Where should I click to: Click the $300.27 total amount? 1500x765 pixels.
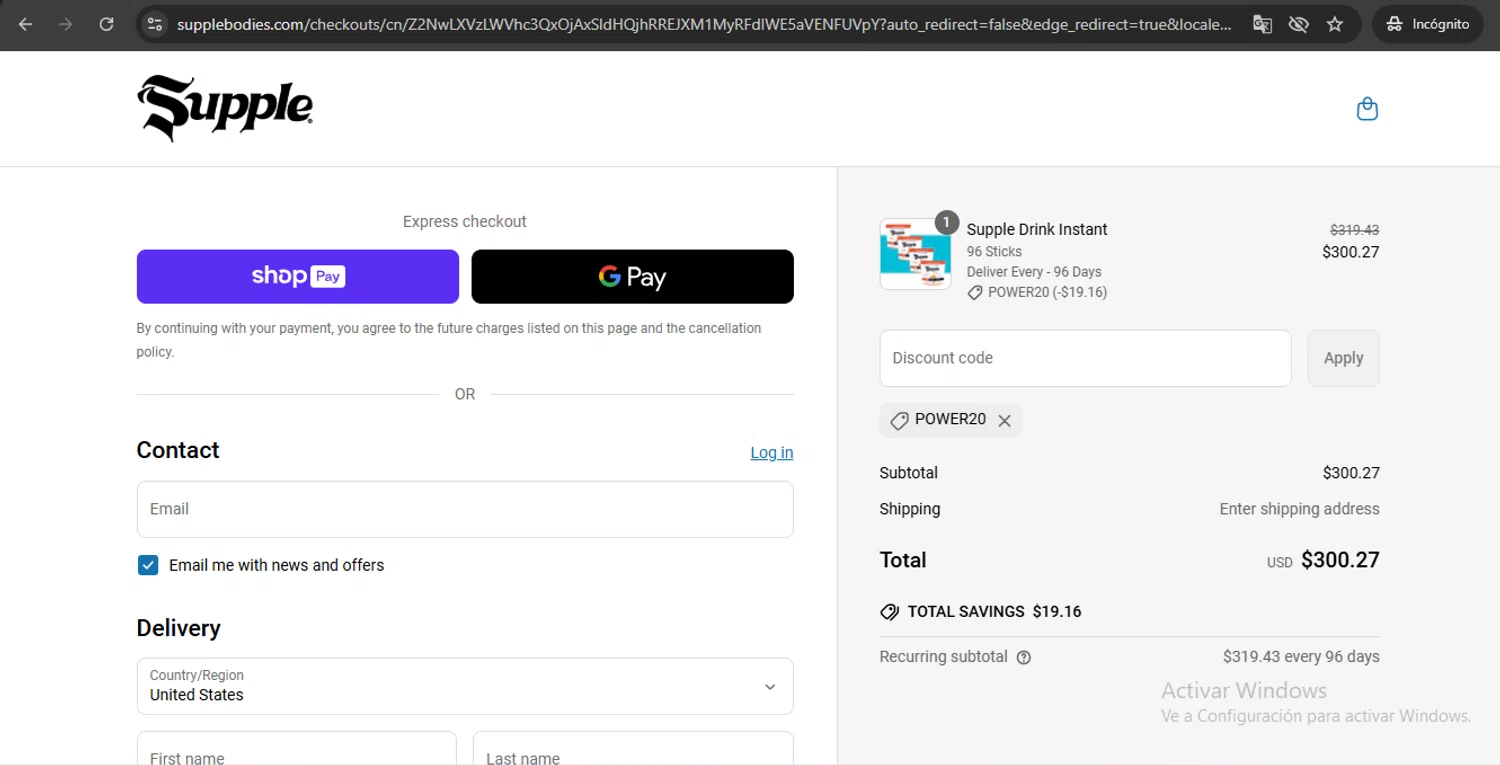tap(1340, 560)
